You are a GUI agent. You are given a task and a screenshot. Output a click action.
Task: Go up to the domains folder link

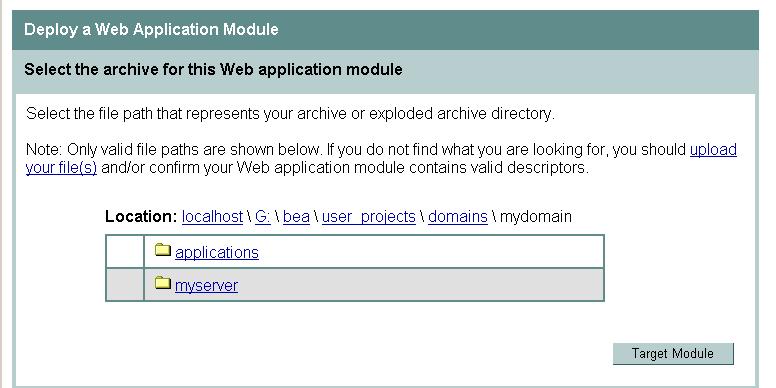click(458, 217)
